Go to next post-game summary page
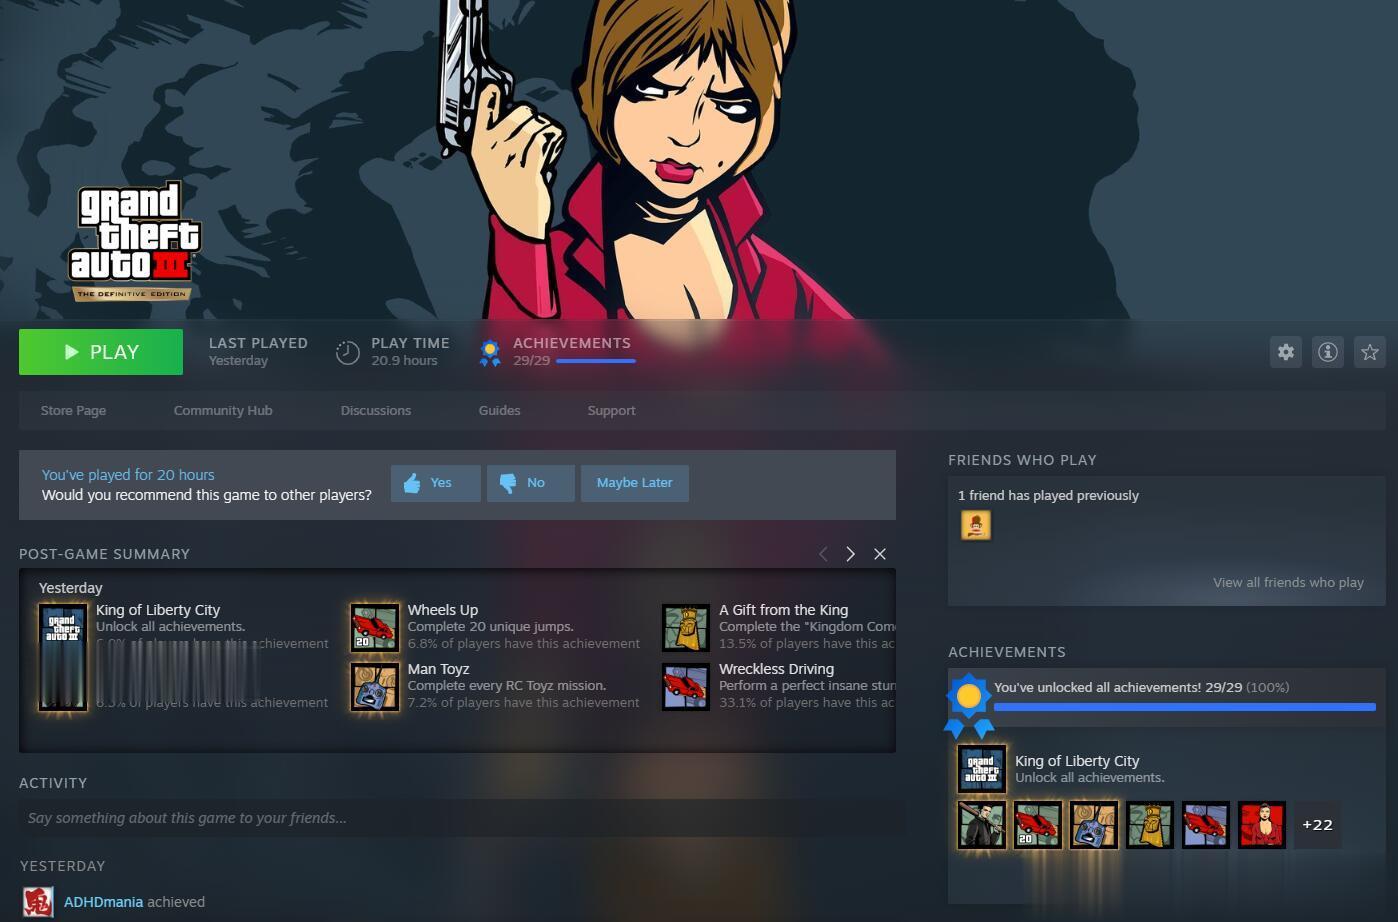This screenshot has height=922, width=1398. tap(851, 554)
